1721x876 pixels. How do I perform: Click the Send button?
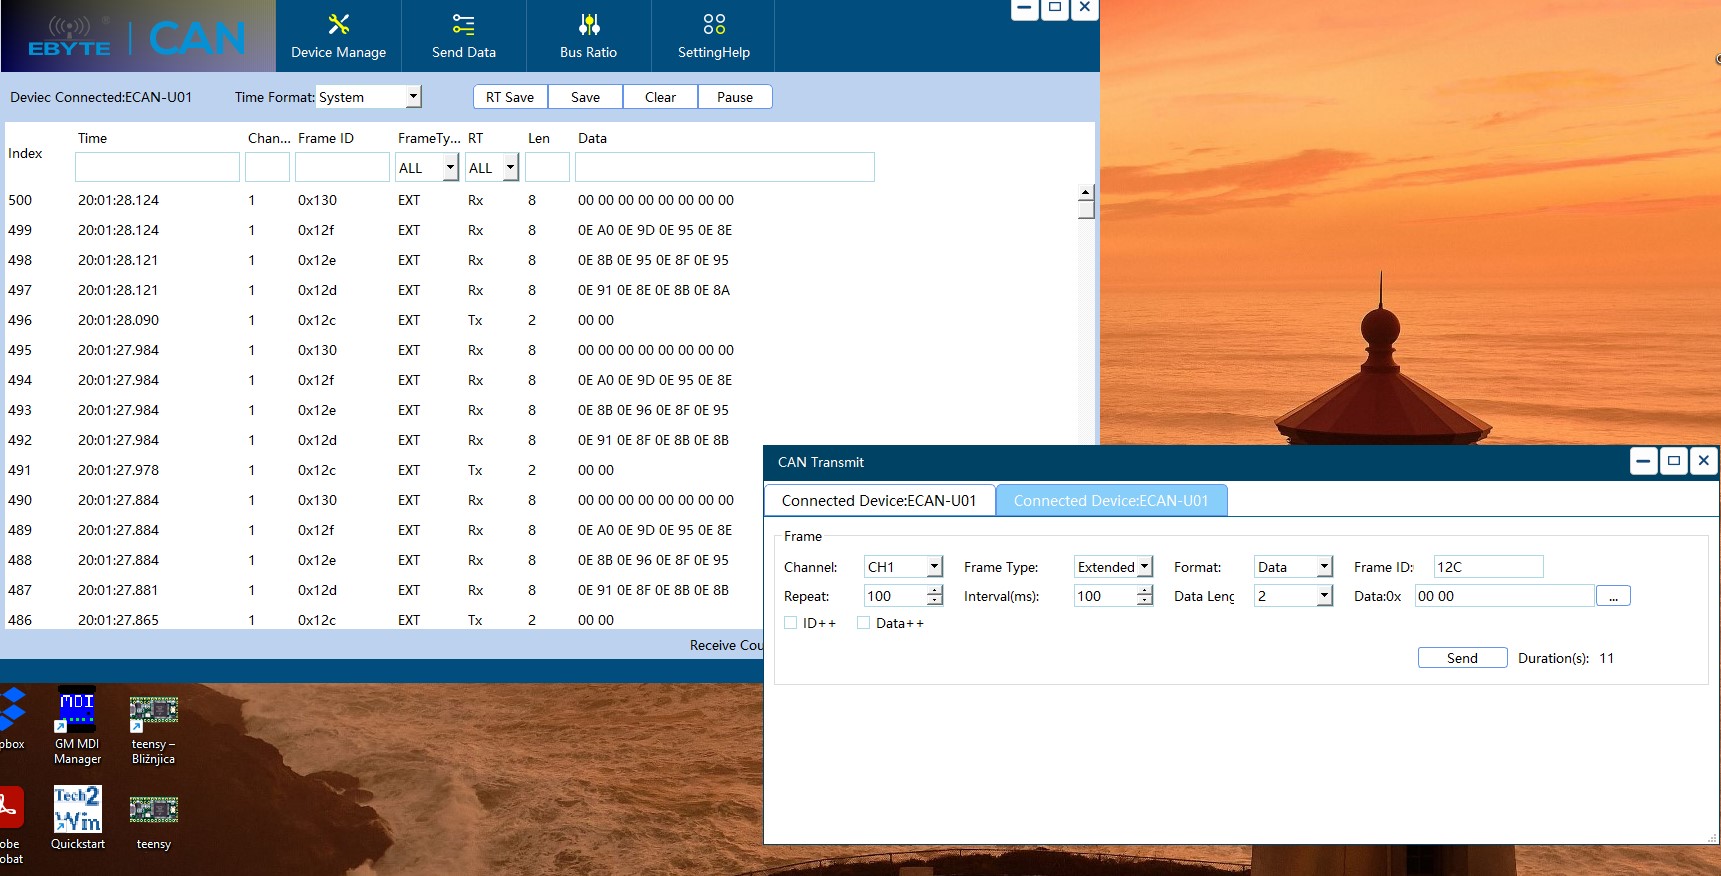[x=1462, y=658]
